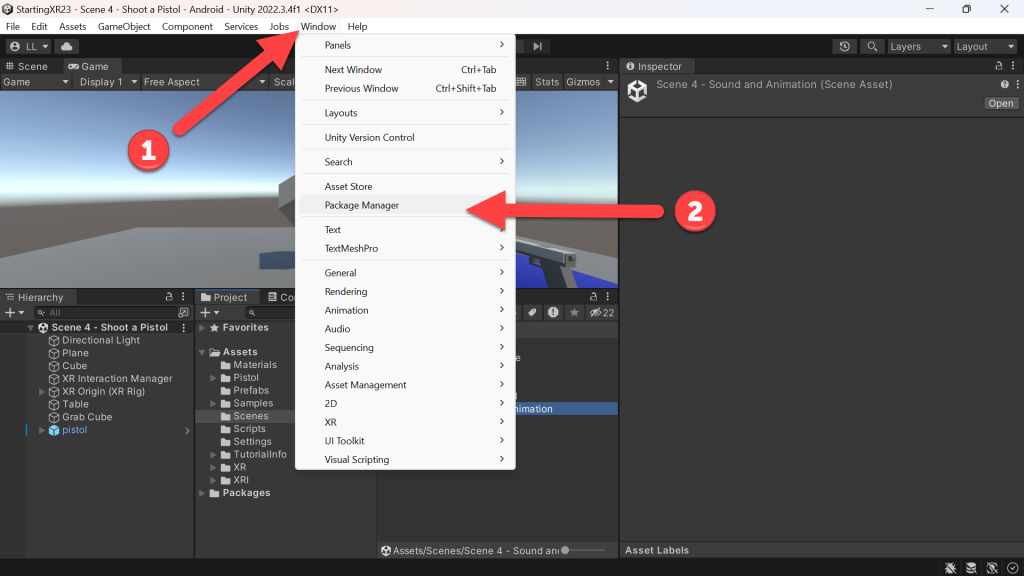Open the LL account dropdown

click(x=28, y=46)
